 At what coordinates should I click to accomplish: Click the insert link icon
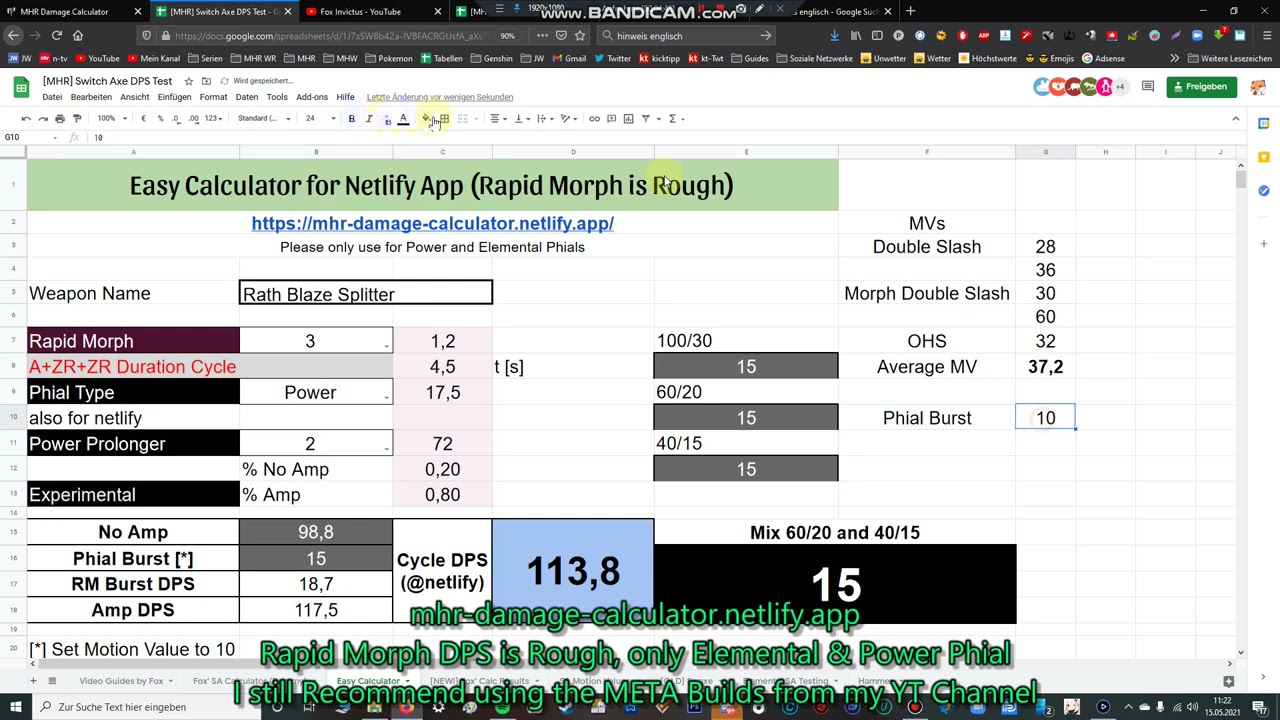point(594,119)
